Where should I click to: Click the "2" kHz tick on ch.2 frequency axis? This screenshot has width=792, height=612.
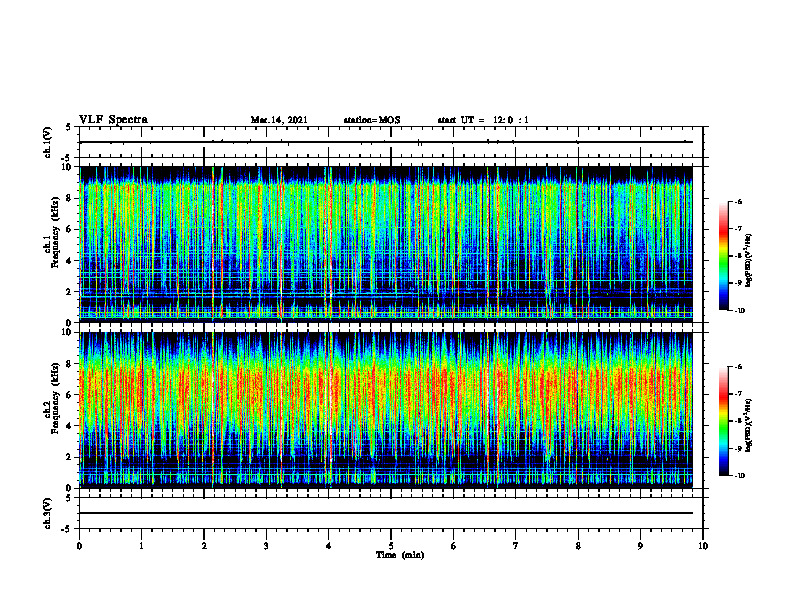point(70,457)
